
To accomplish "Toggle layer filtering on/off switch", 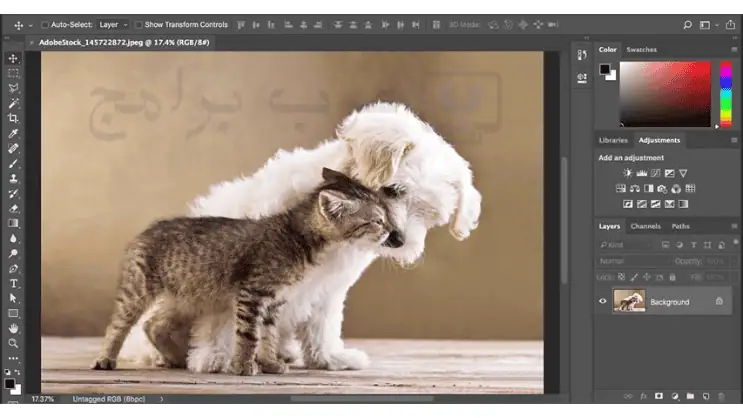I will tap(735, 243).
